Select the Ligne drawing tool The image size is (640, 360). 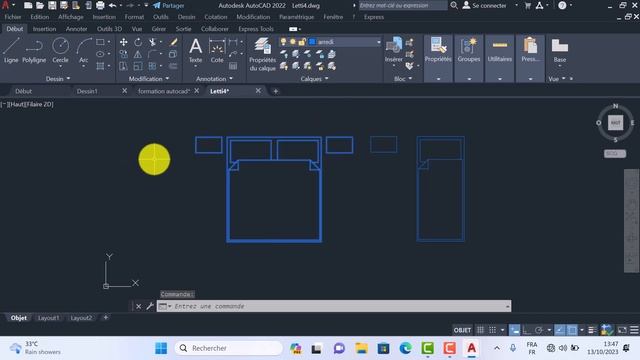pos(11,50)
